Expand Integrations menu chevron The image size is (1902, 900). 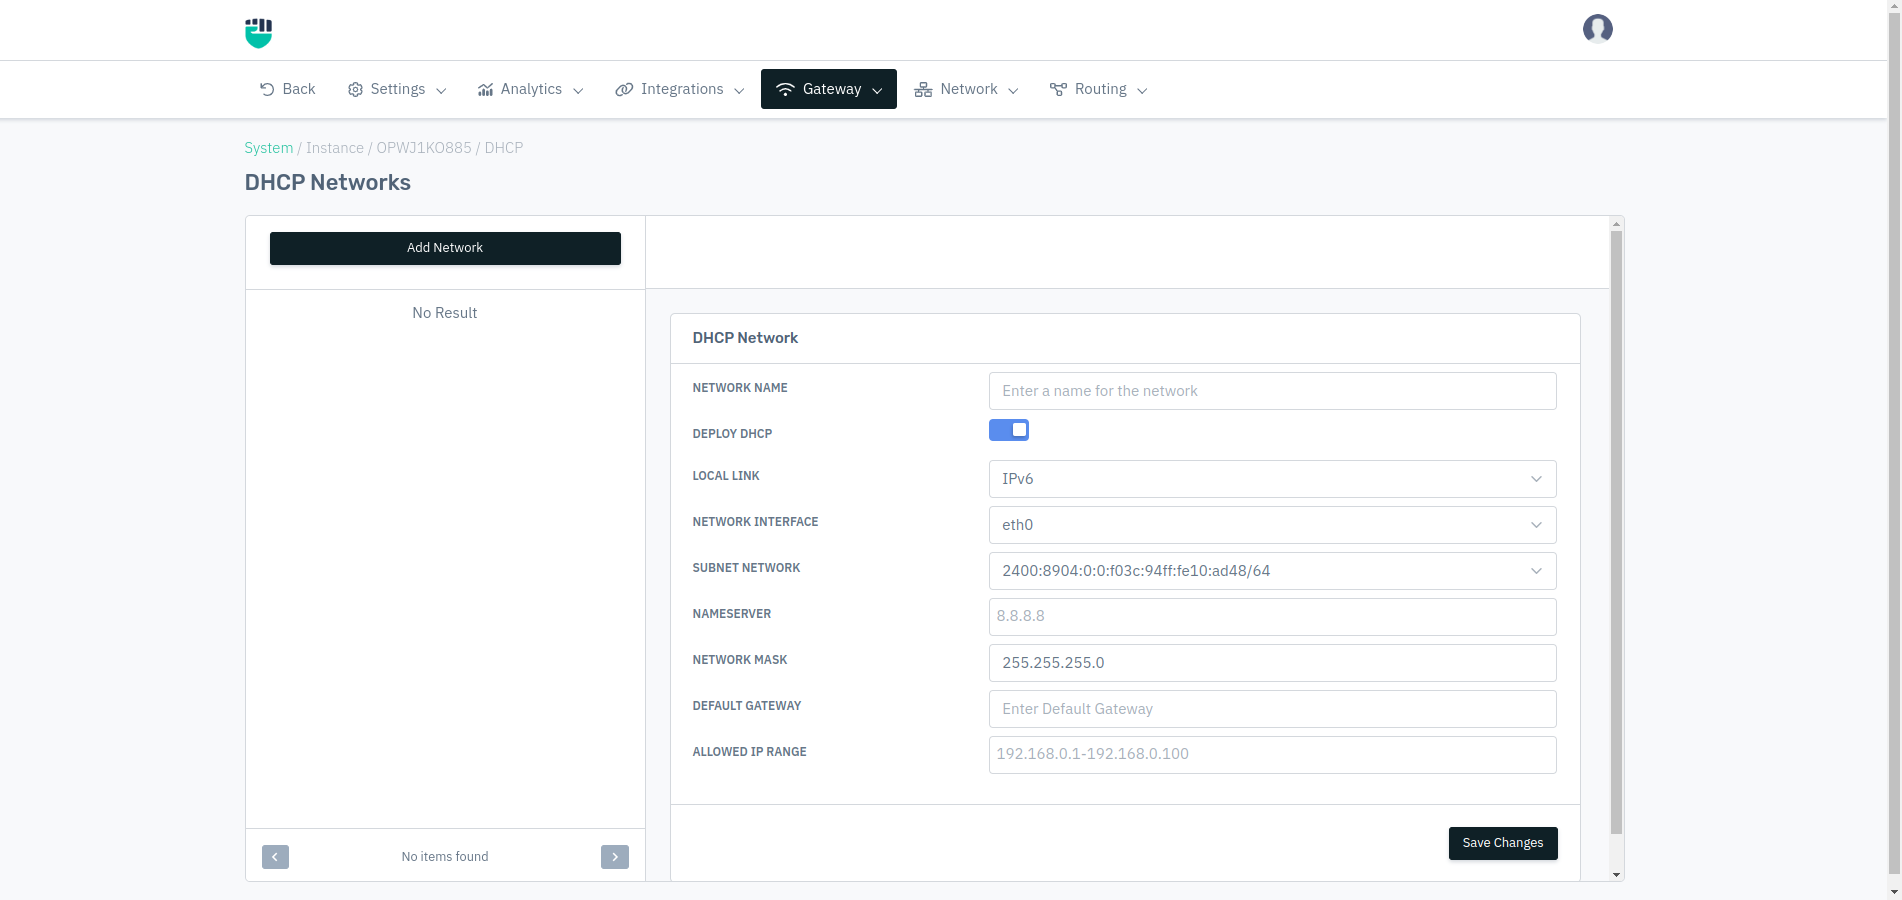pos(739,90)
